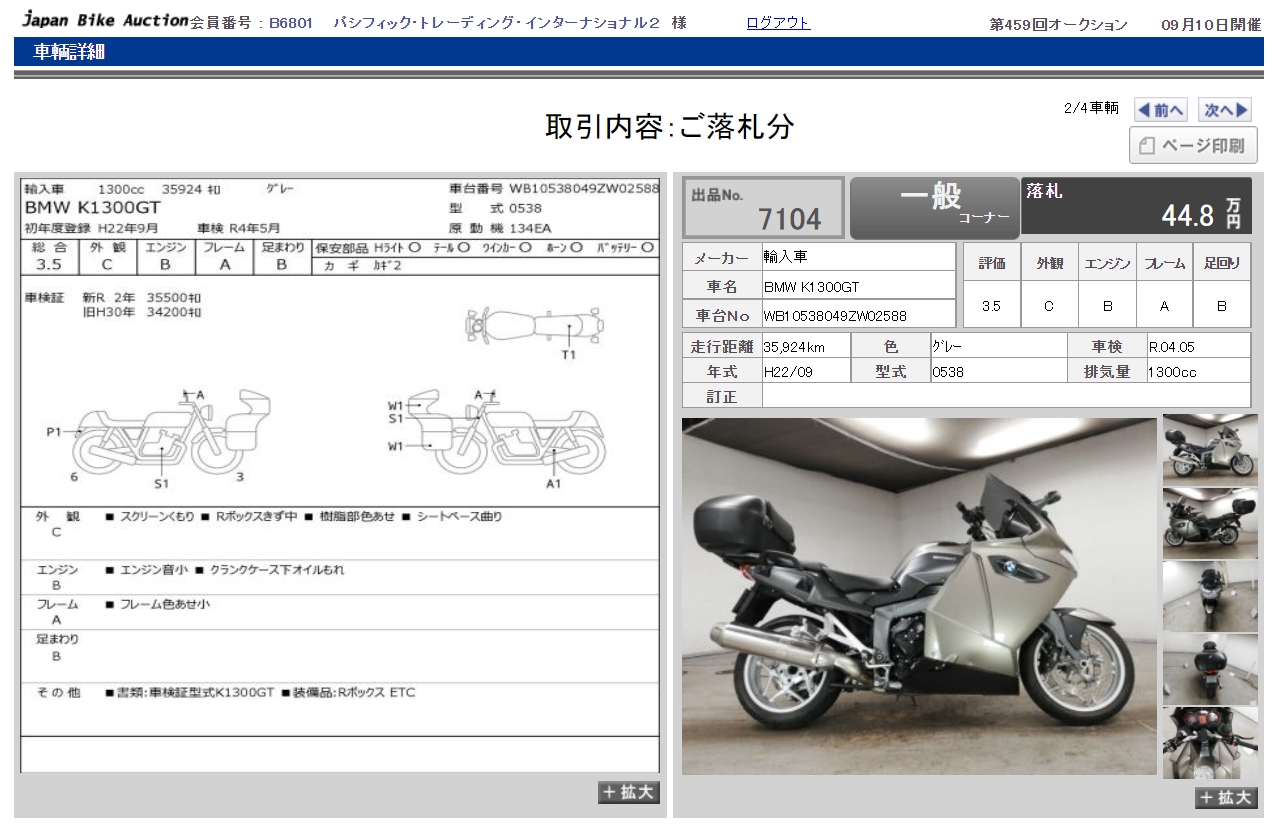Go to next vehicle with 次へ button
This screenshot has width=1270, height=824.
[1225, 111]
